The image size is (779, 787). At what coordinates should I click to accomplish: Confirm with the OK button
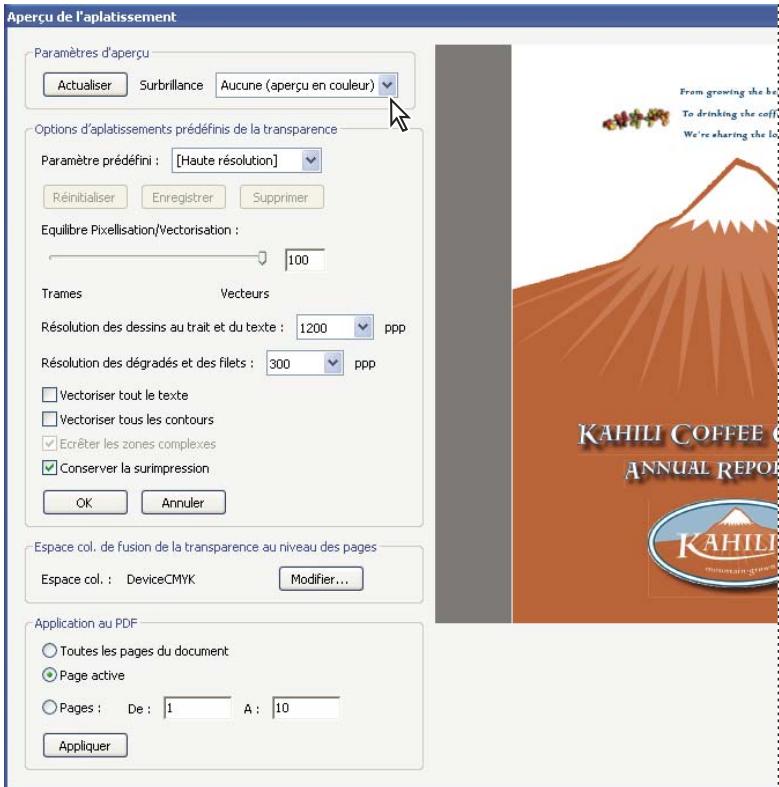(x=85, y=502)
